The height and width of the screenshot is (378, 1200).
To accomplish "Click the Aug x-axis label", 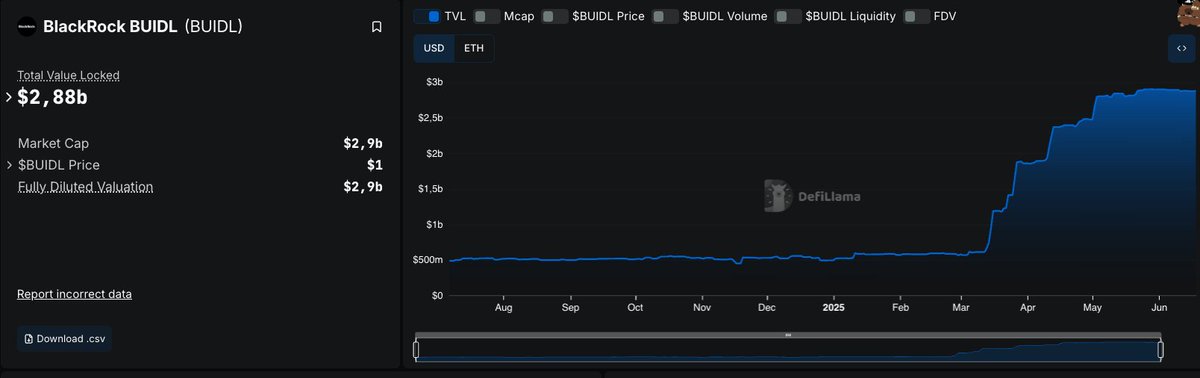I will (x=503, y=309).
